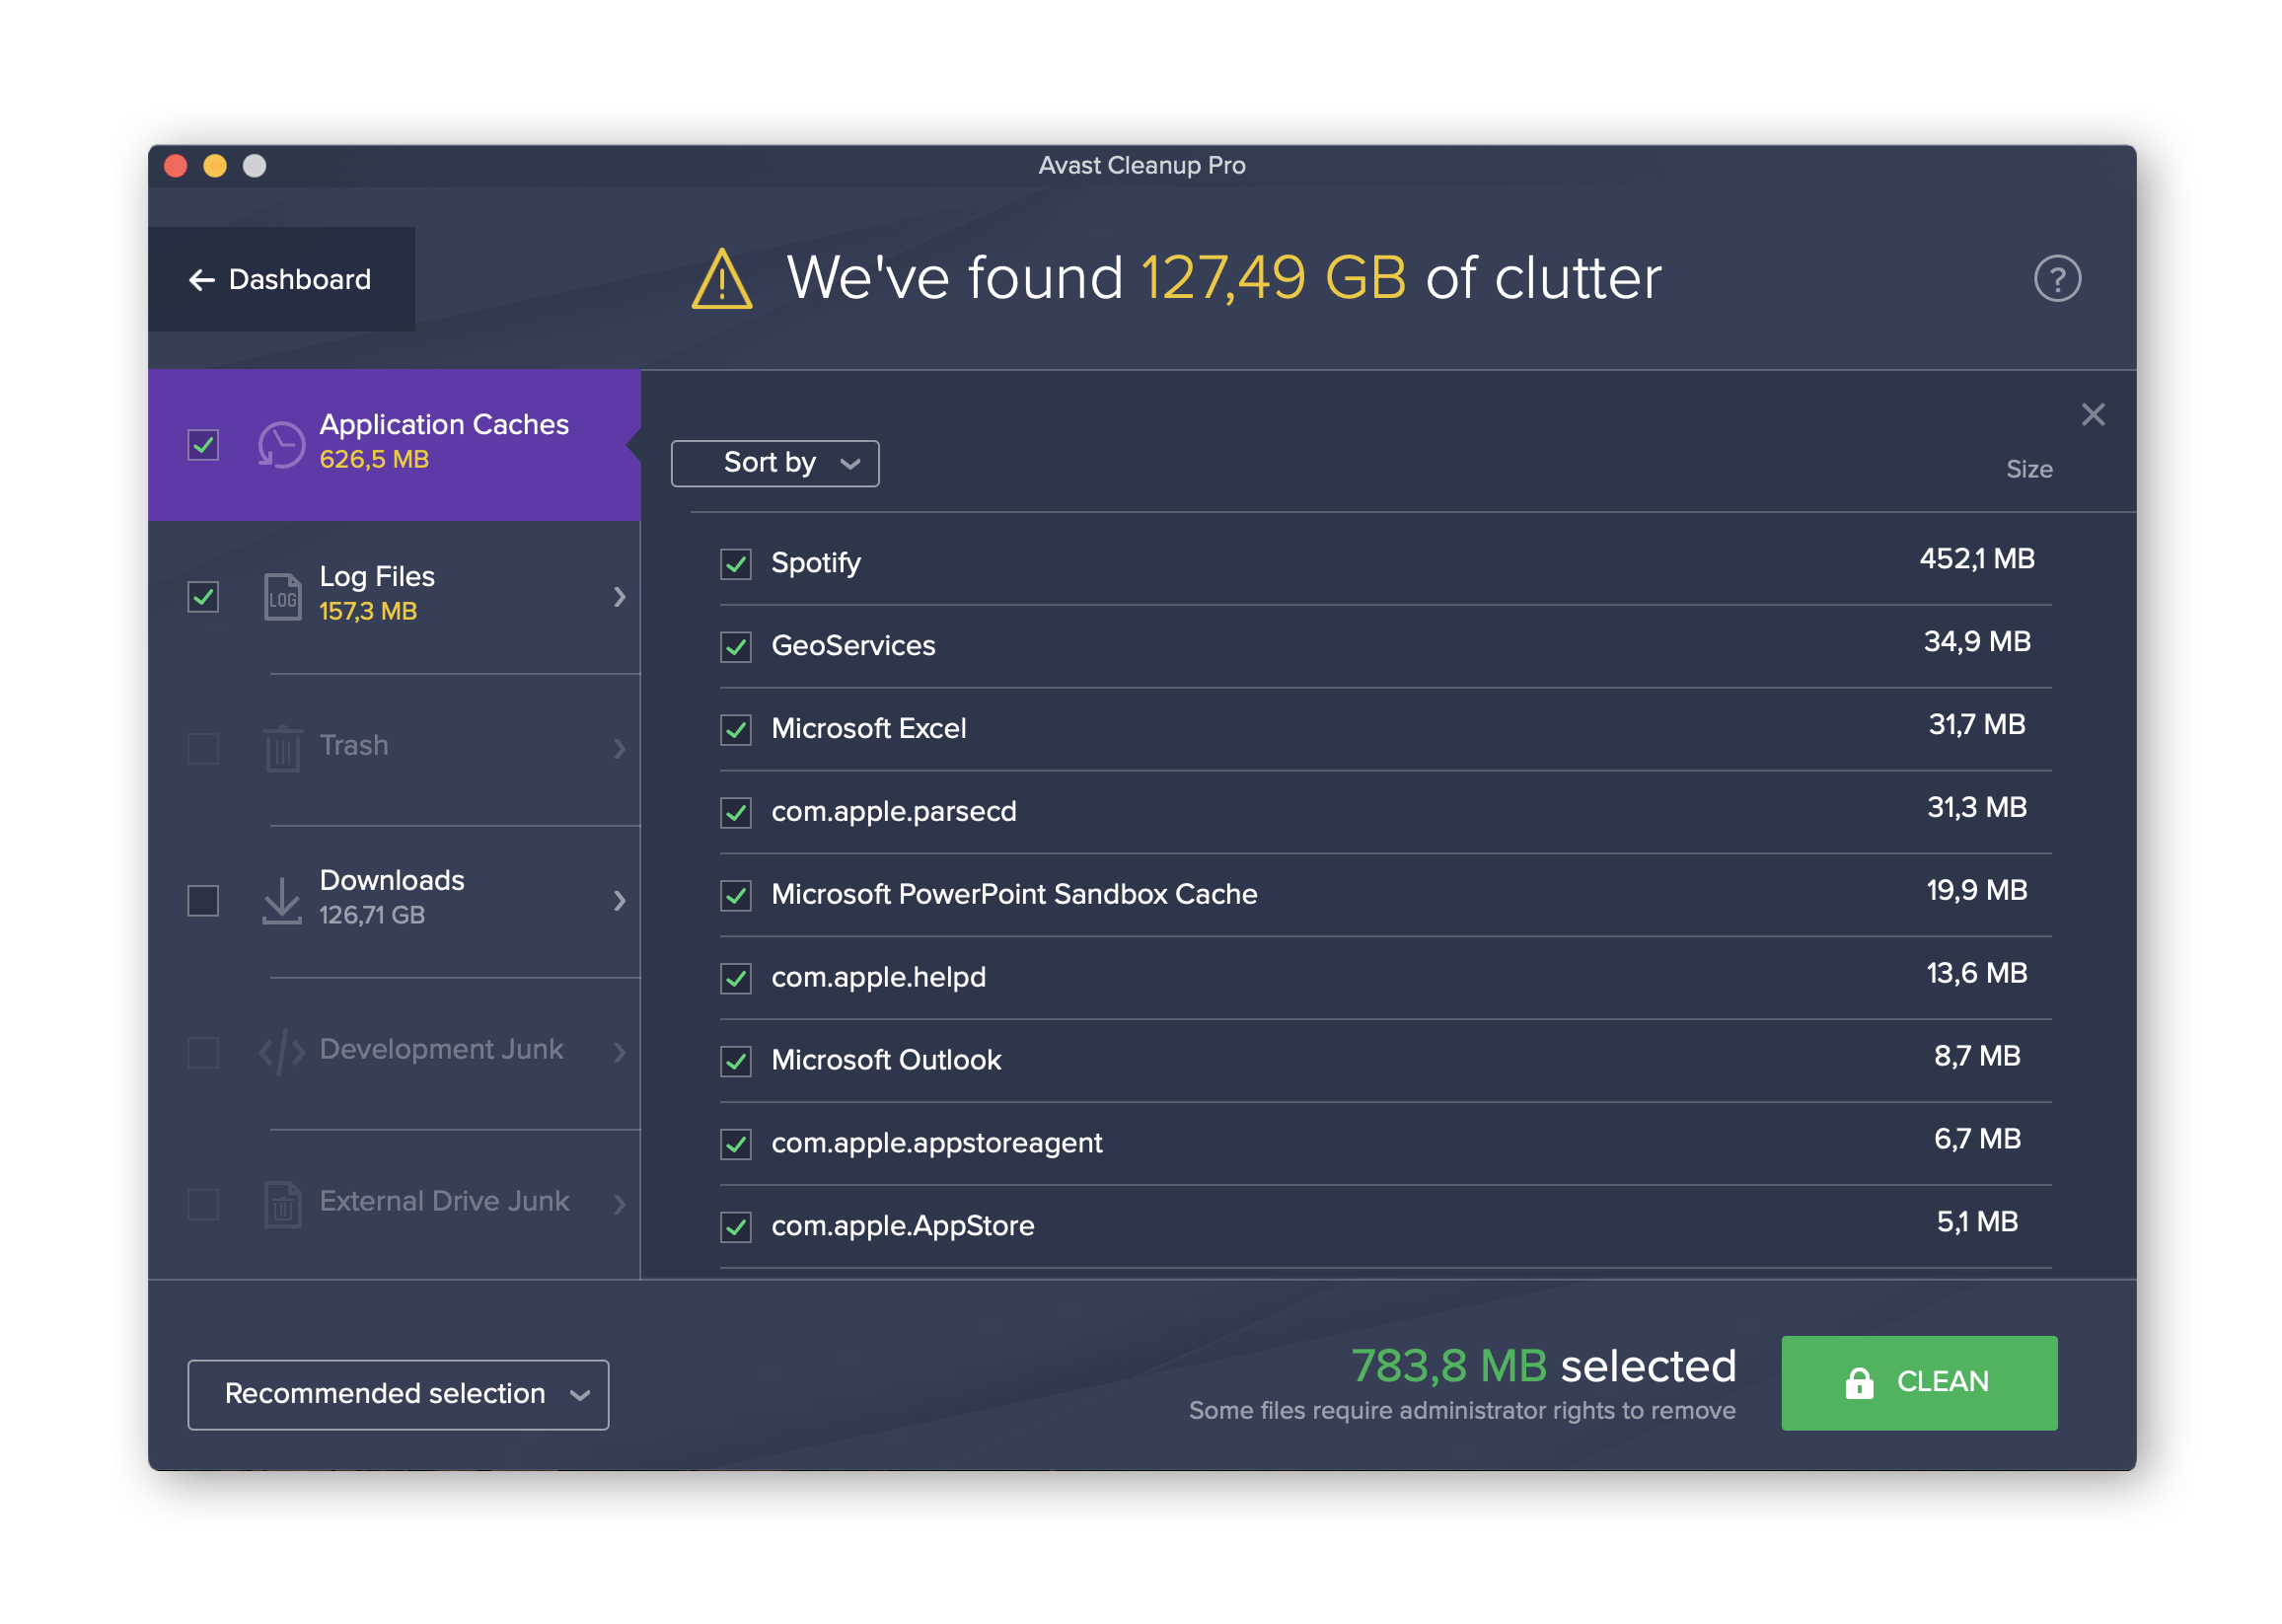Uncheck the com.apple.parsecd checkbox
The width and height of the screenshot is (2282, 1624).
(736, 813)
